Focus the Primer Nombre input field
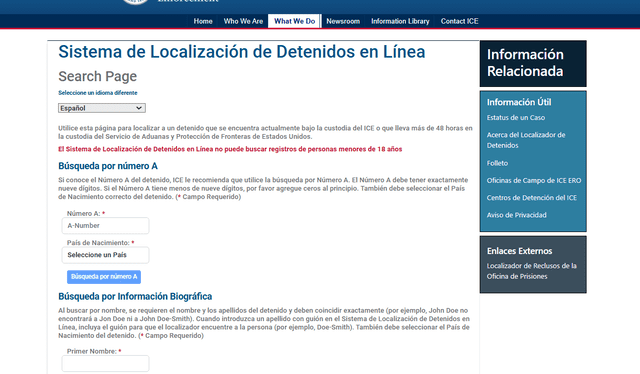Viewport: 640px width, 374px height. (105, 363)
